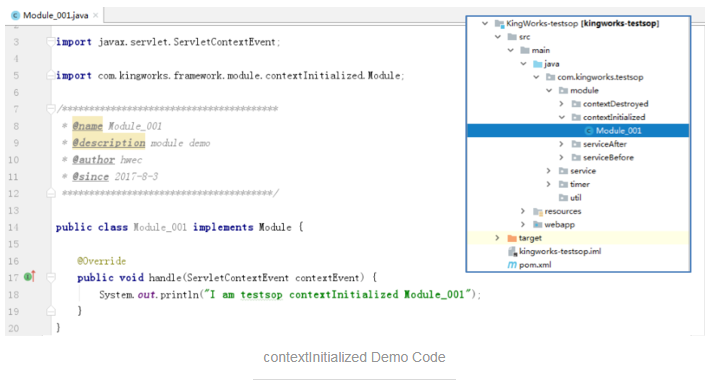Viewport: 708px width, 386px height.
Task: Click the orange target folder icon
Action: (x=512, y=238)
